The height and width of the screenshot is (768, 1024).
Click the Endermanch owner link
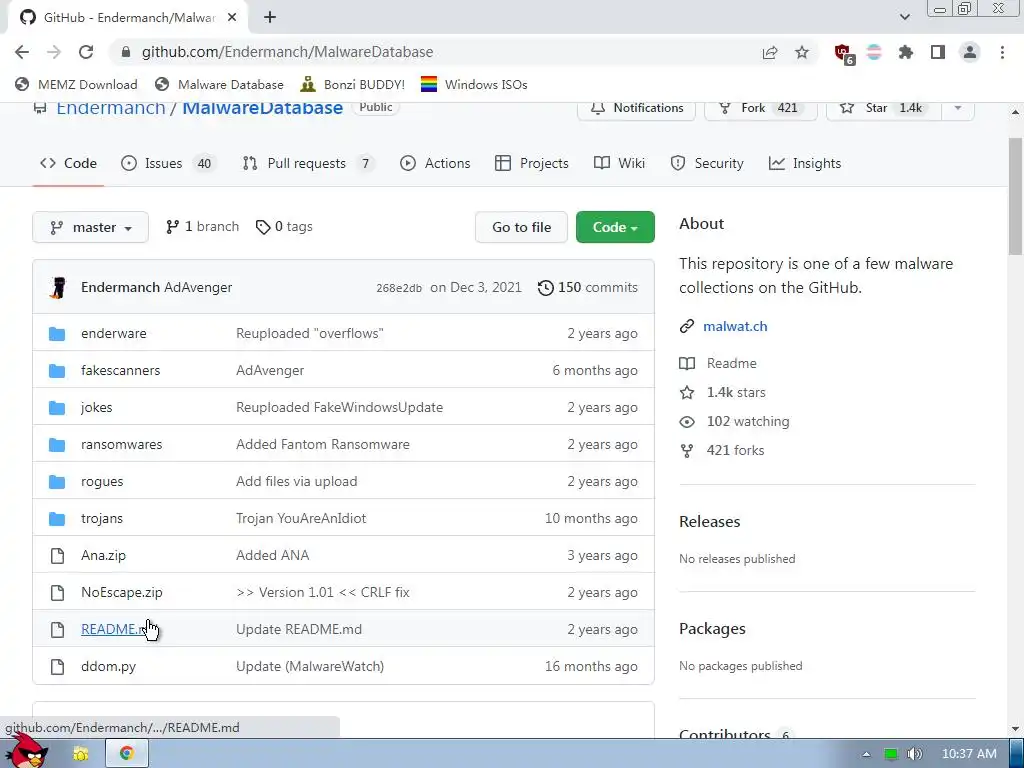point(110,108)
